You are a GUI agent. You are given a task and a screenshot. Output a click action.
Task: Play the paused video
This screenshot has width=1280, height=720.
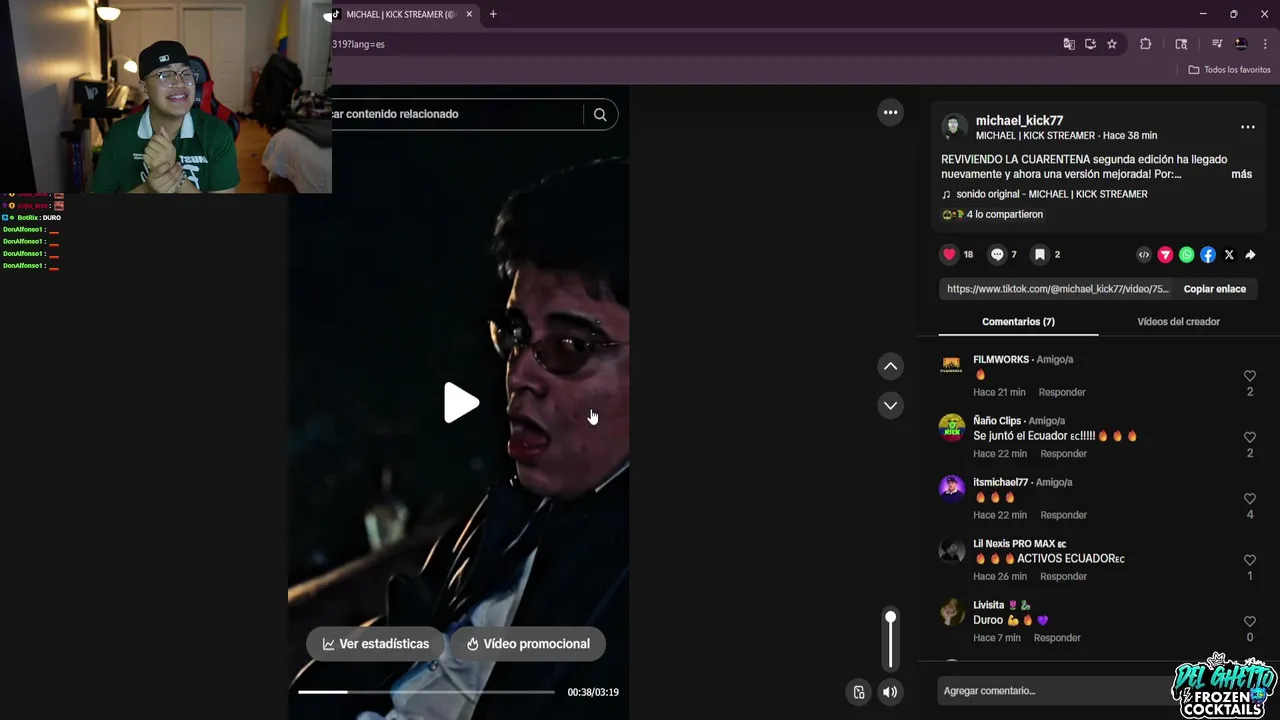tap(461, 403)
